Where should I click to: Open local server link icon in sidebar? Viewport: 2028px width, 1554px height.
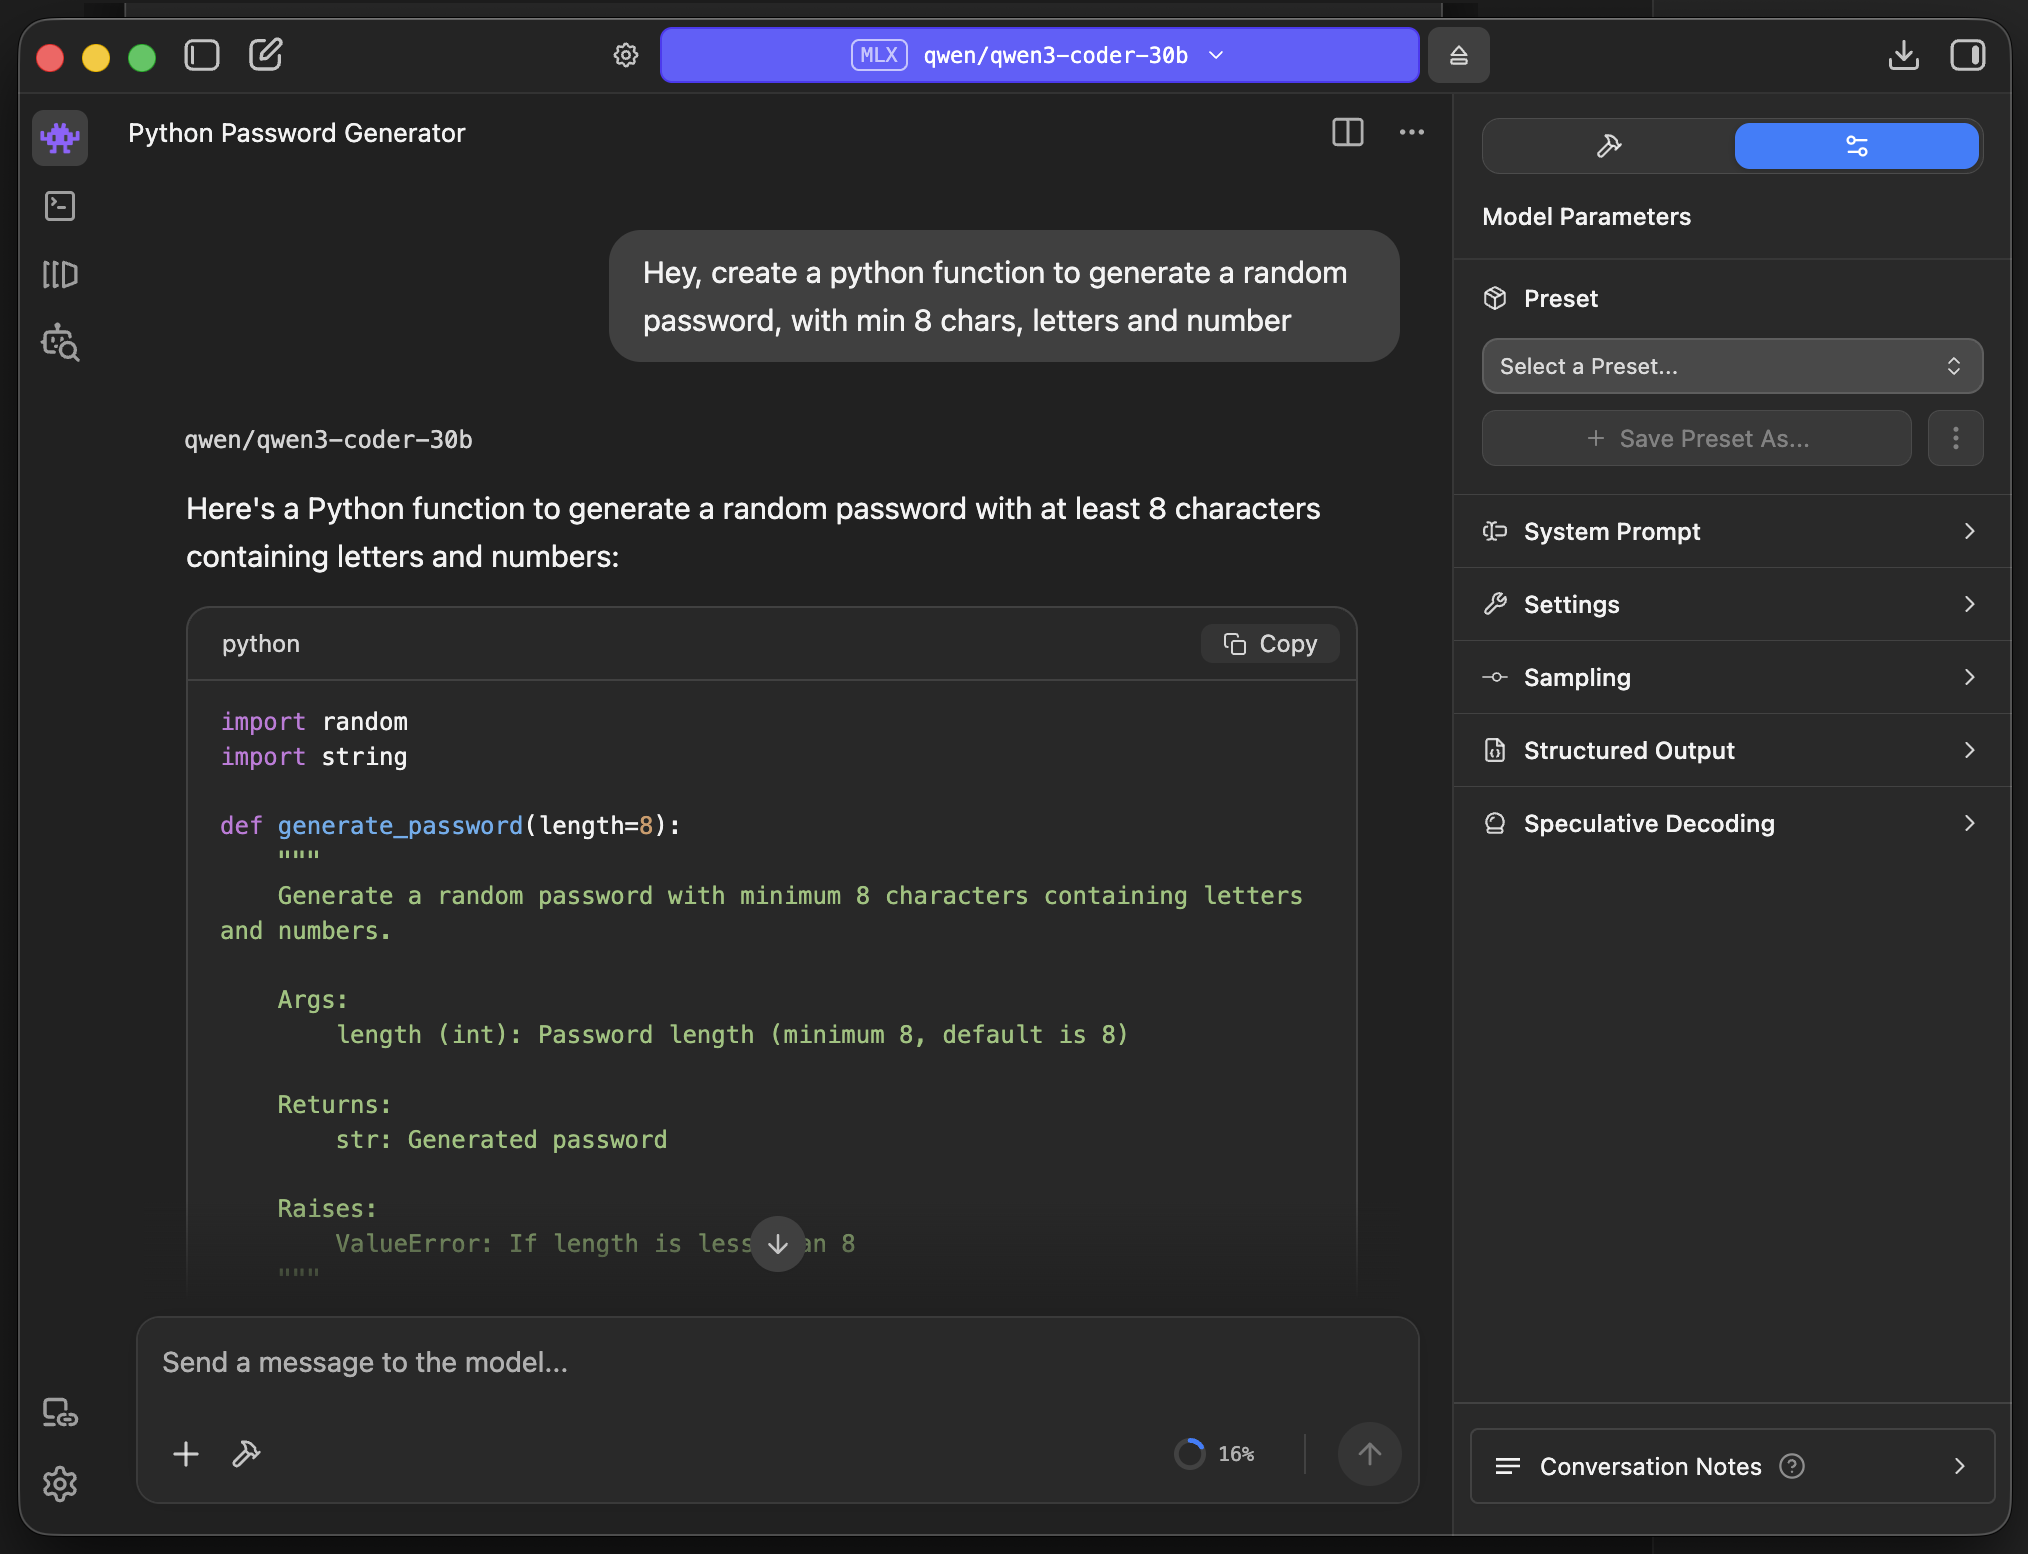click(x=60, y=1413)
